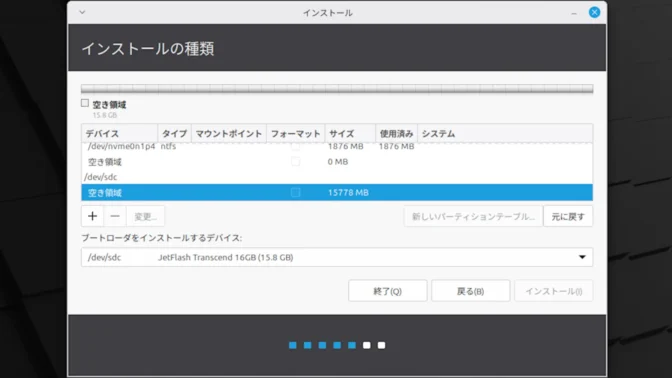The width and height of the screenshot is (672, 378).
Task: Click the マウントポイント column header
Action: pos(229,134)
